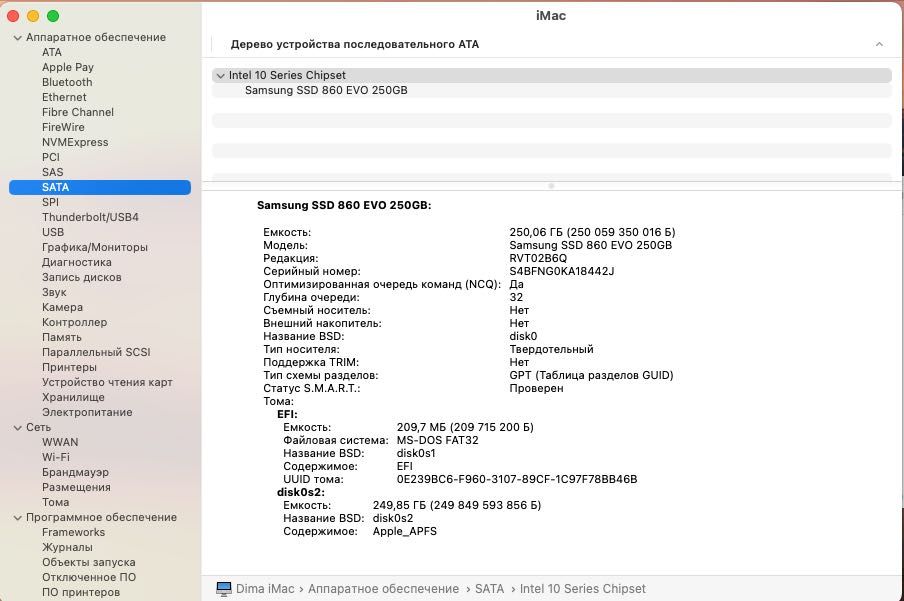The width and height of the screenshot is (904, 601).
Task: Select PCI in the sidebar
Action: [x=51, y=157]
